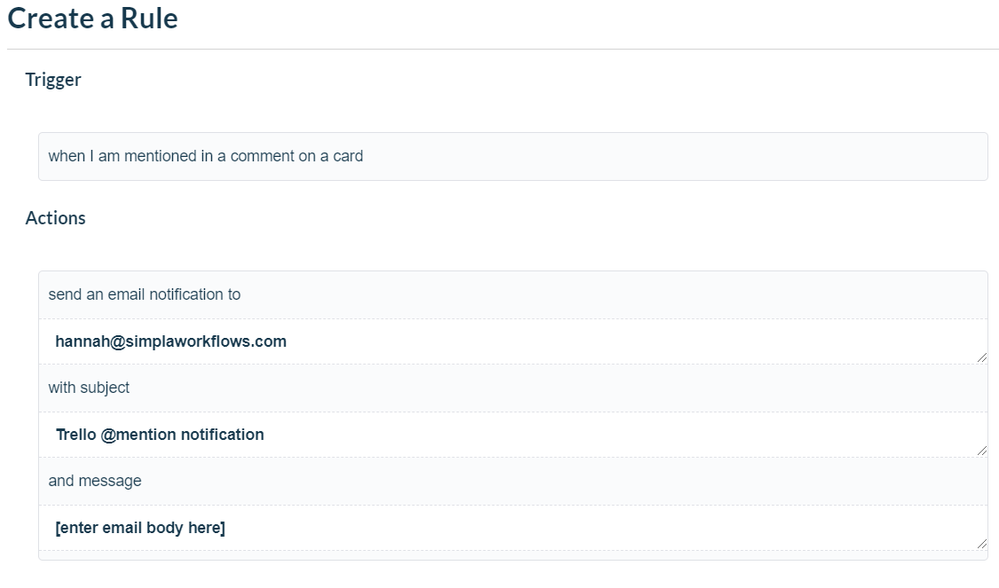This screenshot has width=999, height=588.
Task: Select the 'Actions' section header
Action: pos(55,217)
